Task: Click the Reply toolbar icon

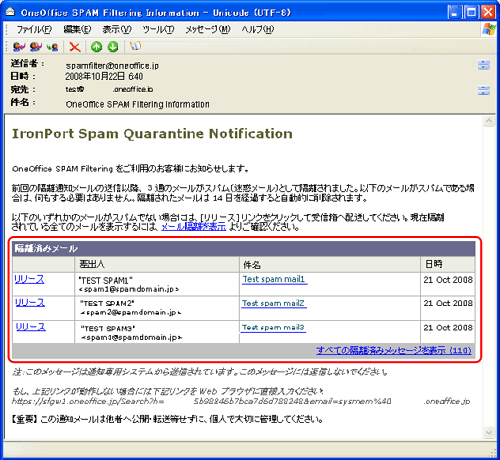Action: [19, 47]
